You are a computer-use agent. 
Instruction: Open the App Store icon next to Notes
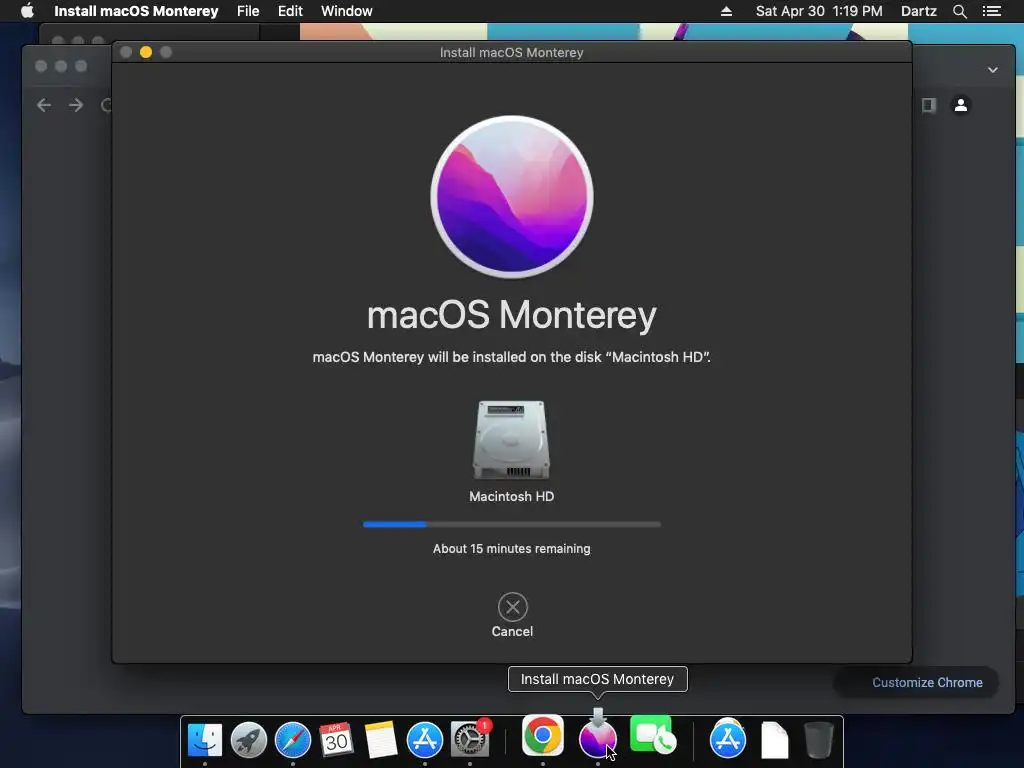tap(424, 740)
